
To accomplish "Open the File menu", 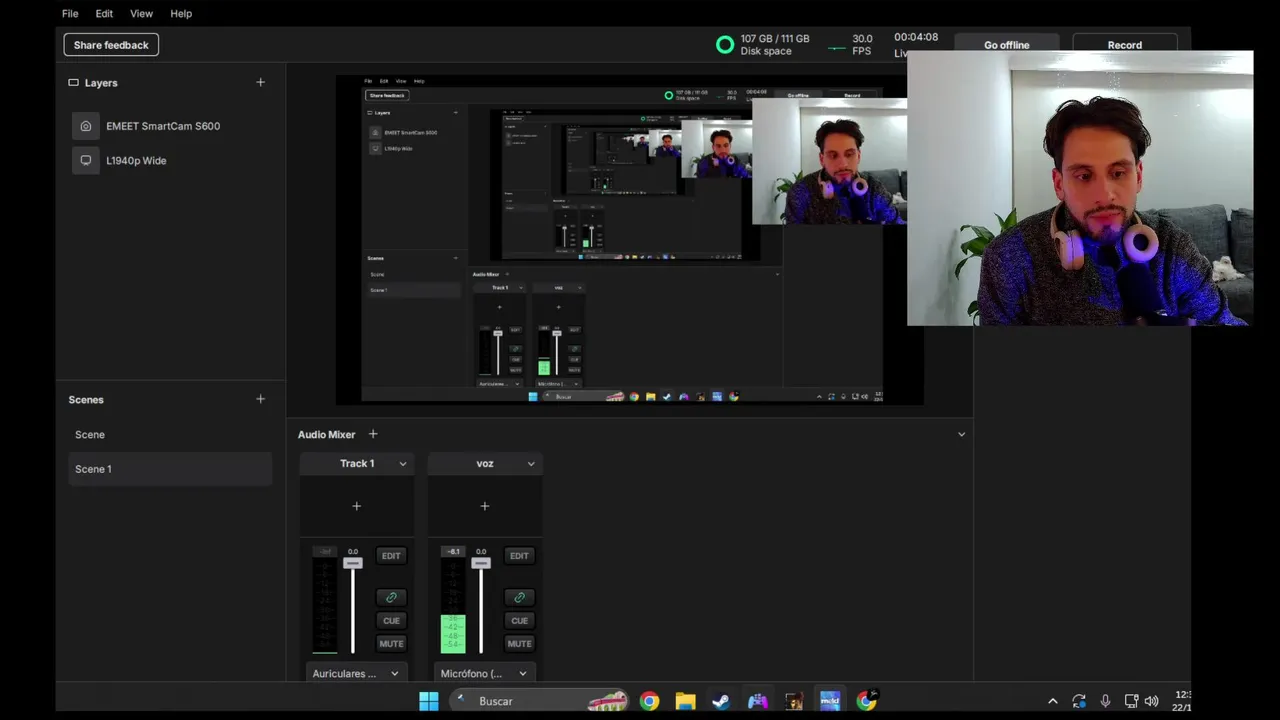I will pos(70,13).
